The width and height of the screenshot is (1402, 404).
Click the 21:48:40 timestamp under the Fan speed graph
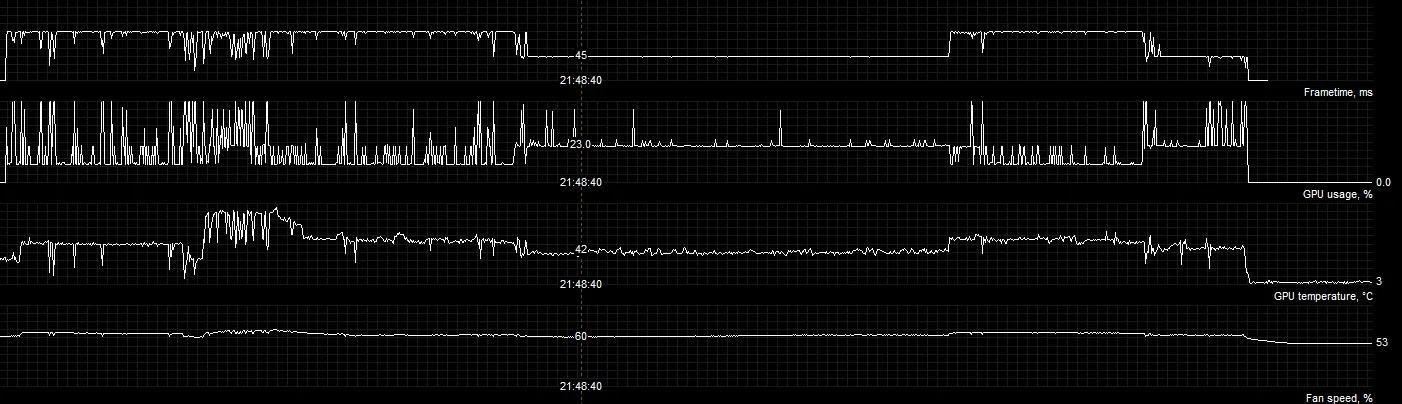coord(581,386)
